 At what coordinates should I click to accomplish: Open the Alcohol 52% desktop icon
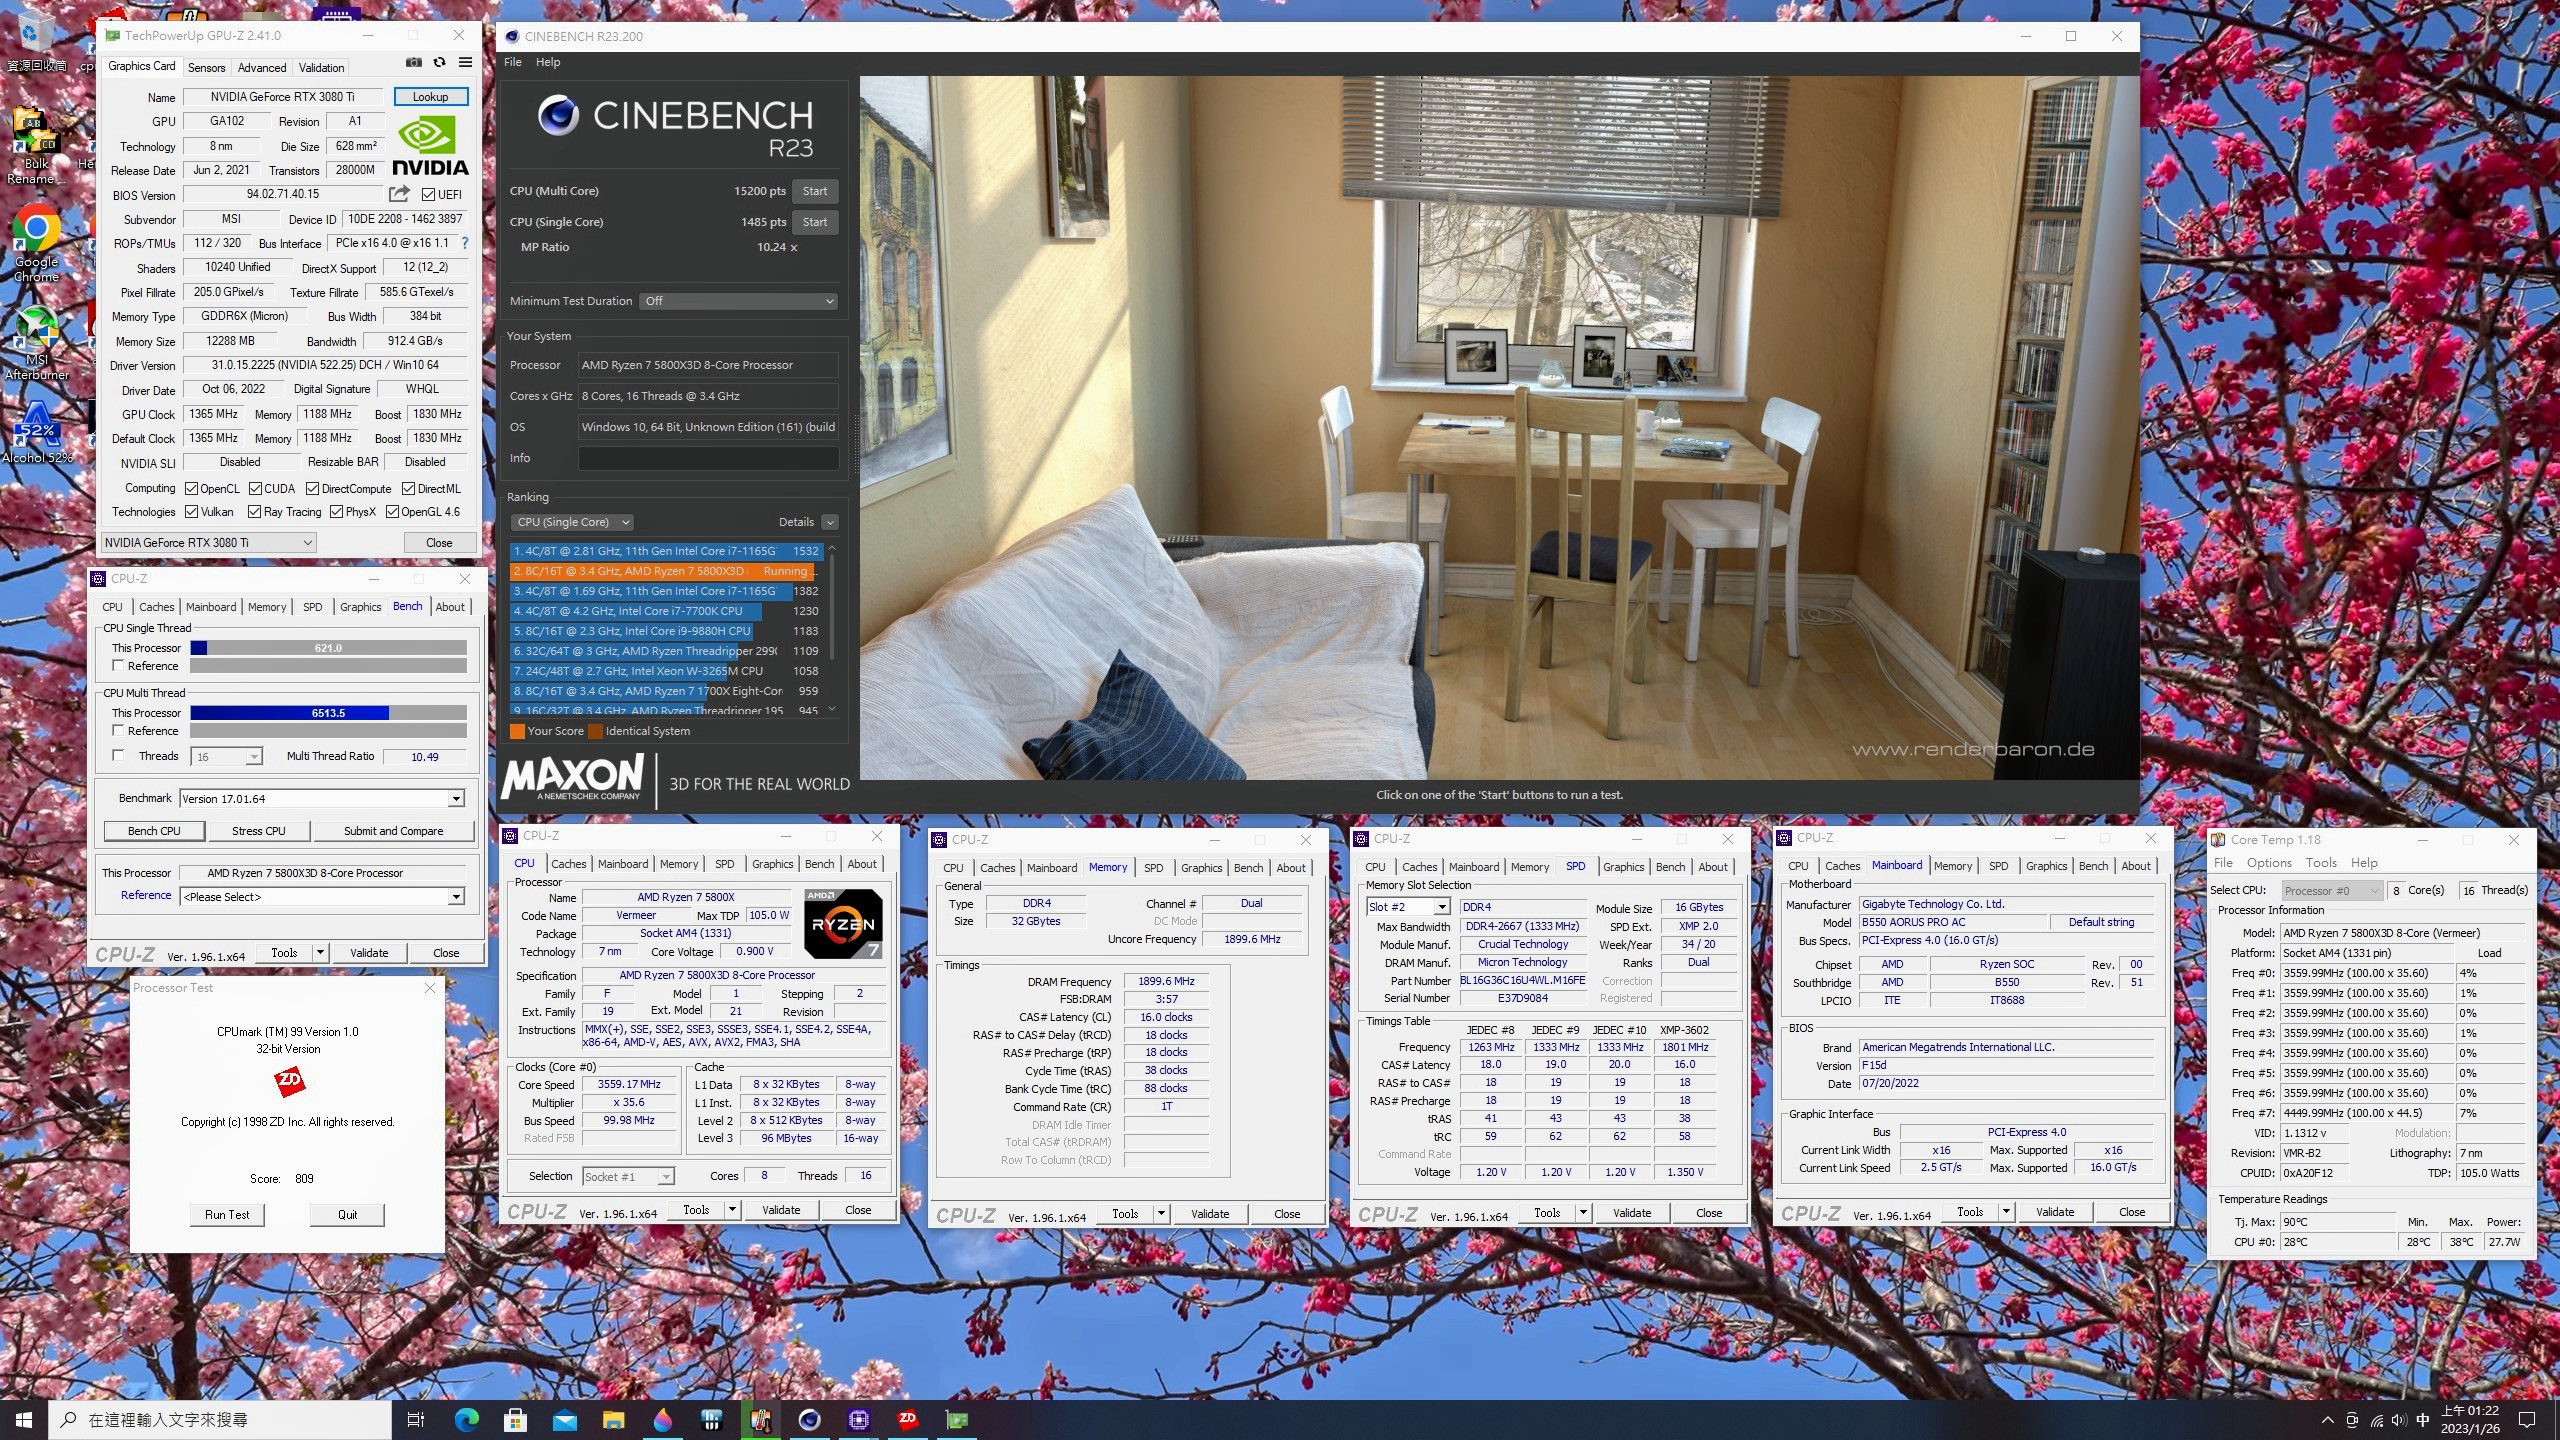[x=36, y=432]
